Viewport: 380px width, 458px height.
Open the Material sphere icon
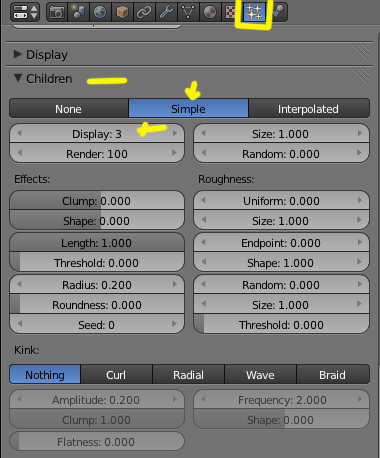coord(210,12)
